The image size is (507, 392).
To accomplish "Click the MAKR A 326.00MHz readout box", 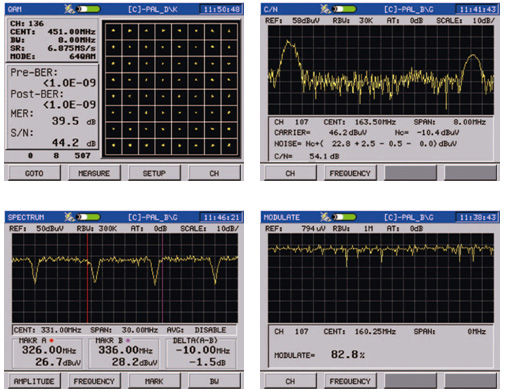I will 47,353.
